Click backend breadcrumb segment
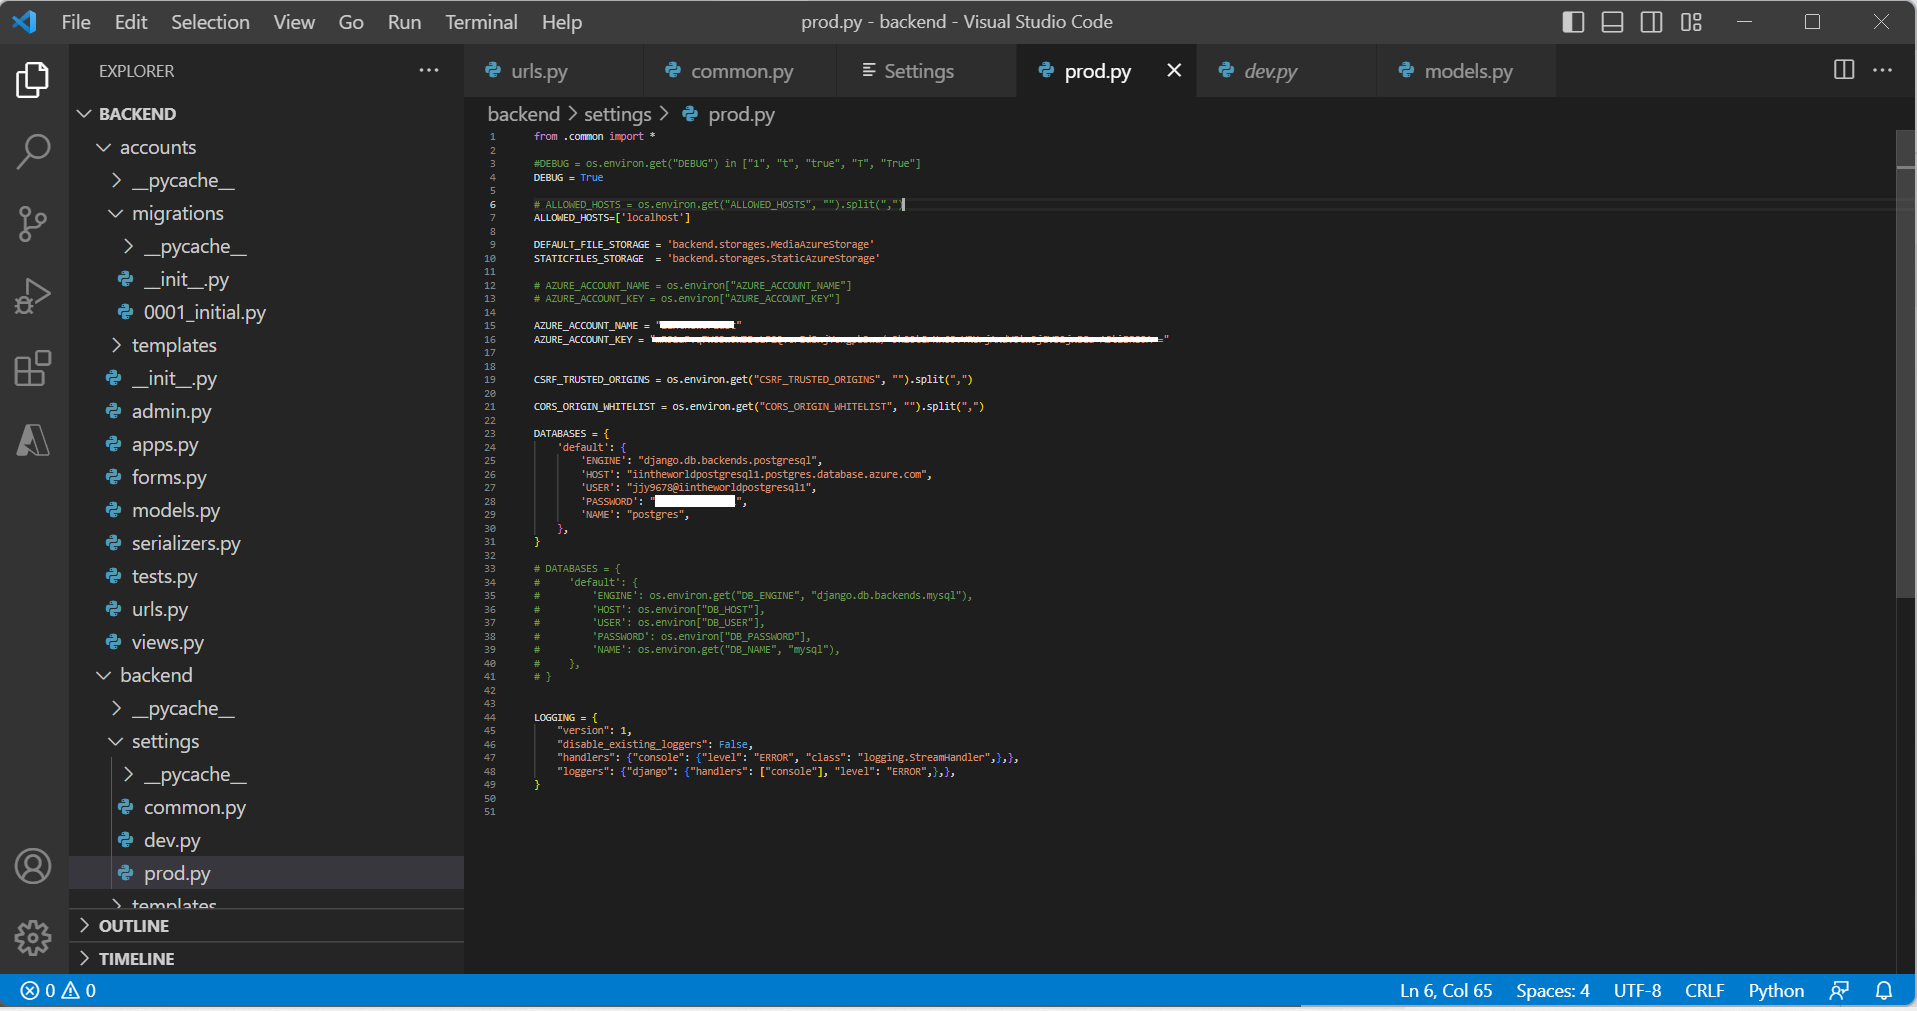 click(523, 114)
